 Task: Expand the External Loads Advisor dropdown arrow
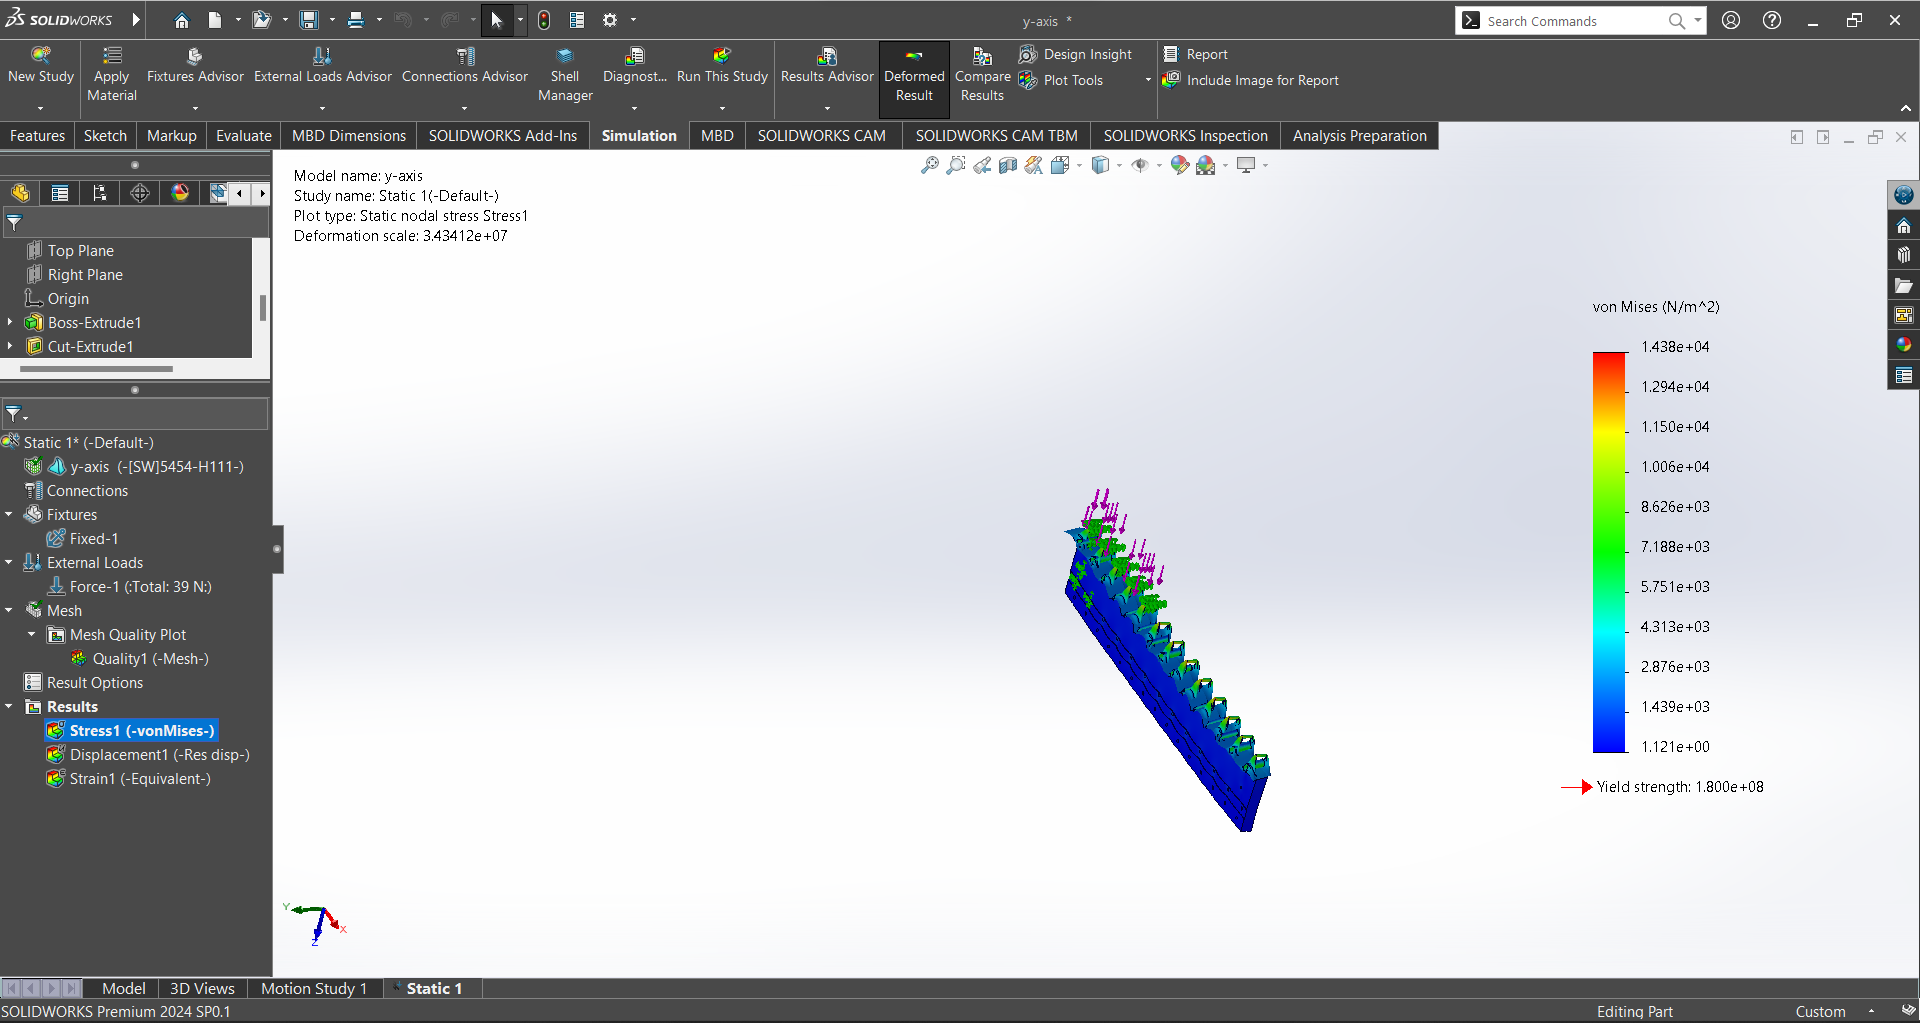(x=322, y=108)
